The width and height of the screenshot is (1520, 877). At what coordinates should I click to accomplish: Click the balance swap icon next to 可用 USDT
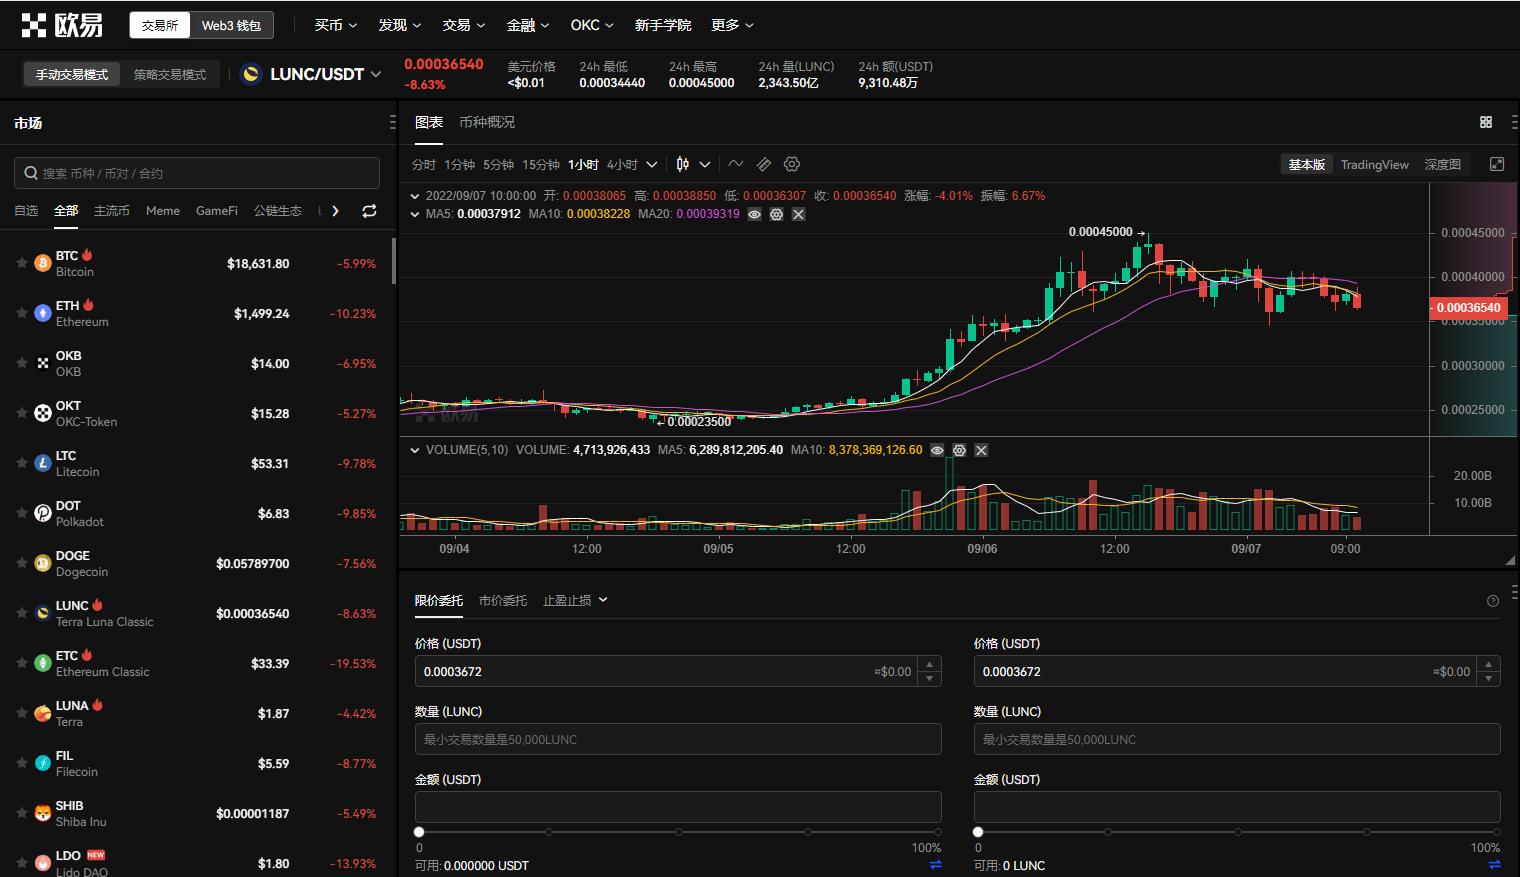[936, 865]
